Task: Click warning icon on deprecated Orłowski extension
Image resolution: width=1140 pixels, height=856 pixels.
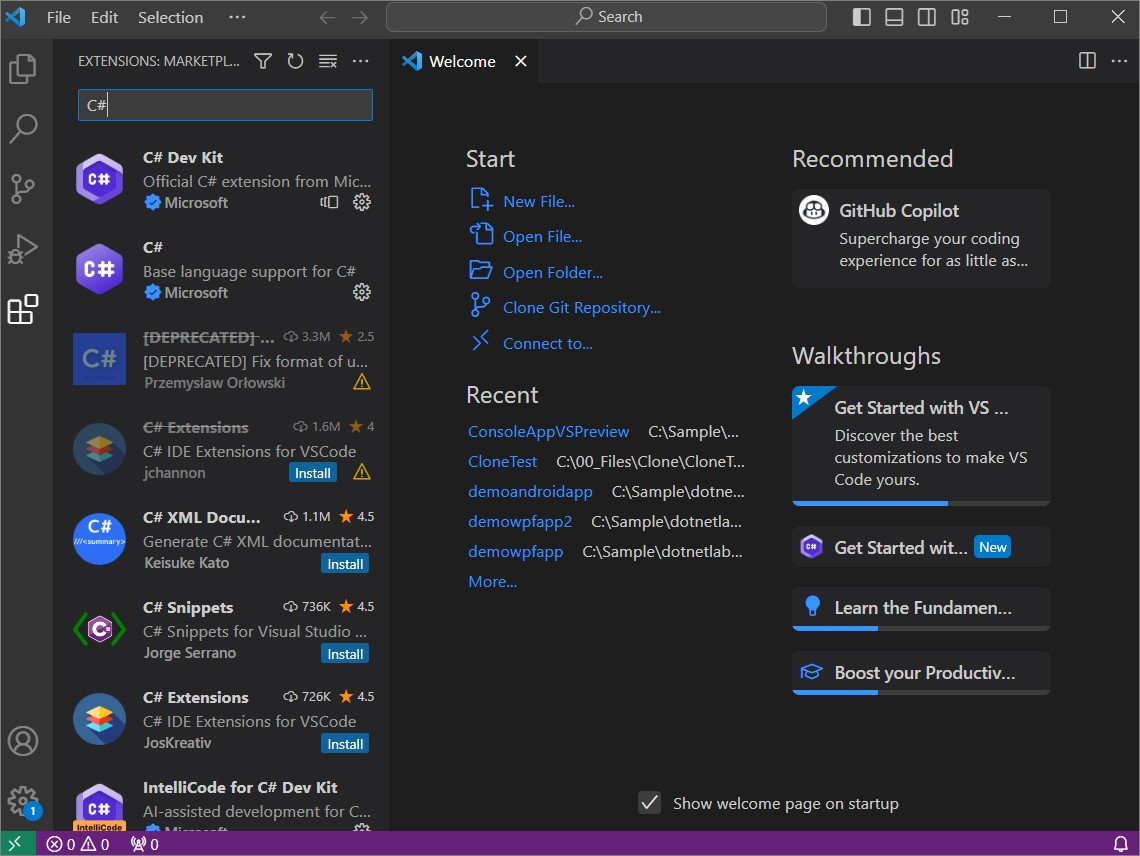Action: pyautogui.click(x=361, y=383)
